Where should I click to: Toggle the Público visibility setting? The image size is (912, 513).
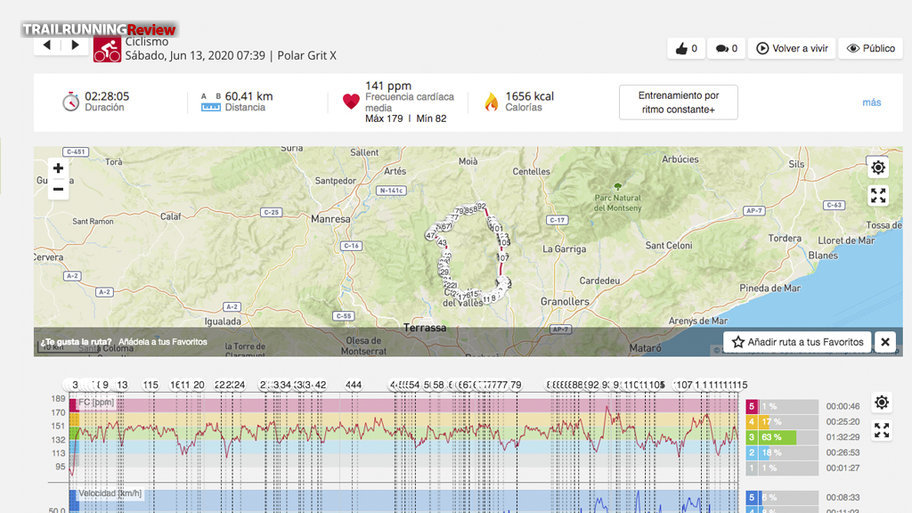click(x=870, y=48)
